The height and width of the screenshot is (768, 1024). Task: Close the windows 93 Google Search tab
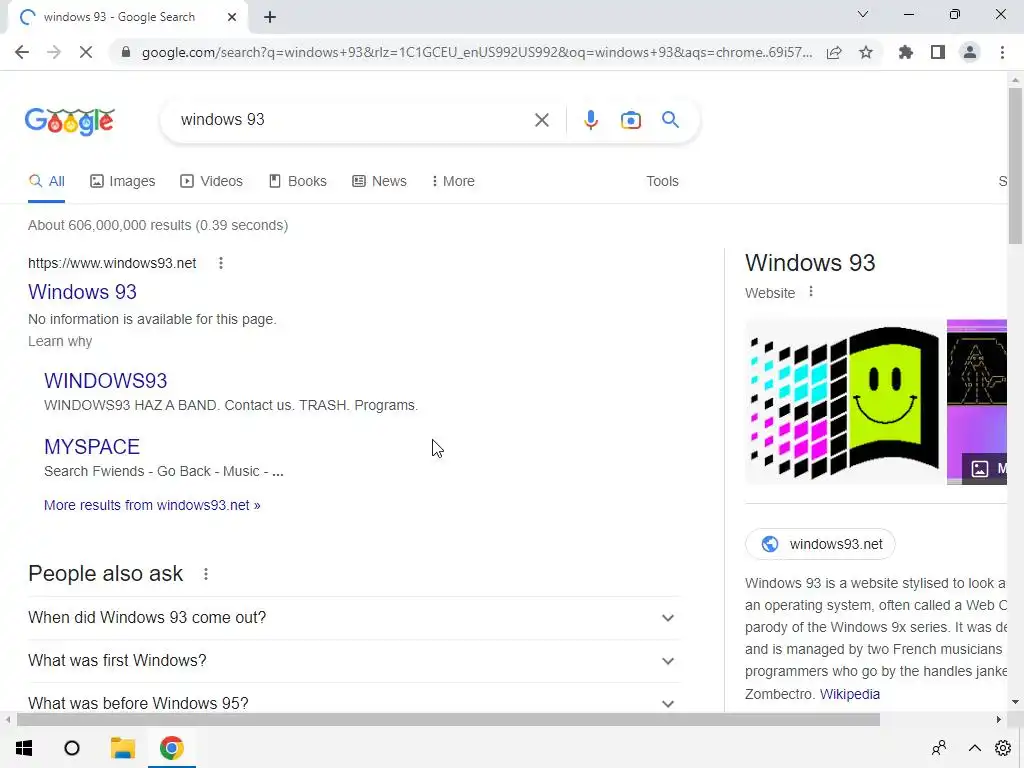pyautogui.click(x=232, y=17)
